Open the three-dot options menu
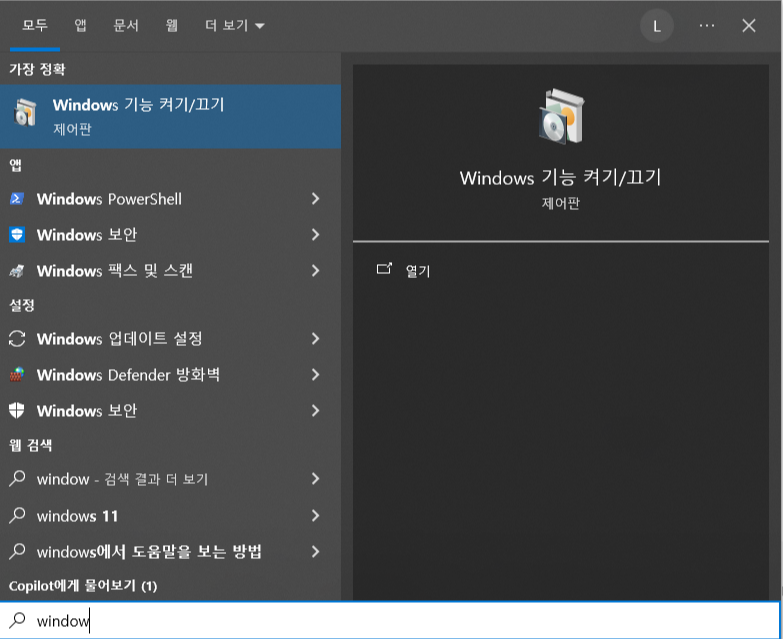Viewport: 783px width, 639px height. [707, 25]
